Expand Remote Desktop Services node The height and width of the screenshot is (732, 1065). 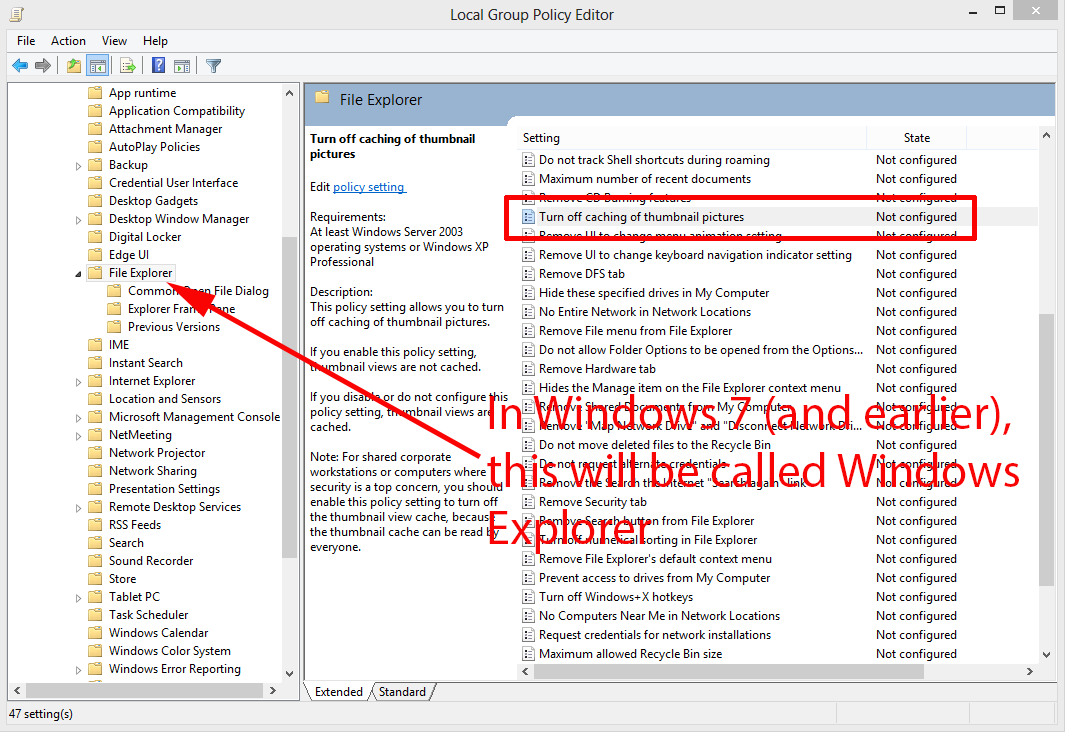pos(78,508)
